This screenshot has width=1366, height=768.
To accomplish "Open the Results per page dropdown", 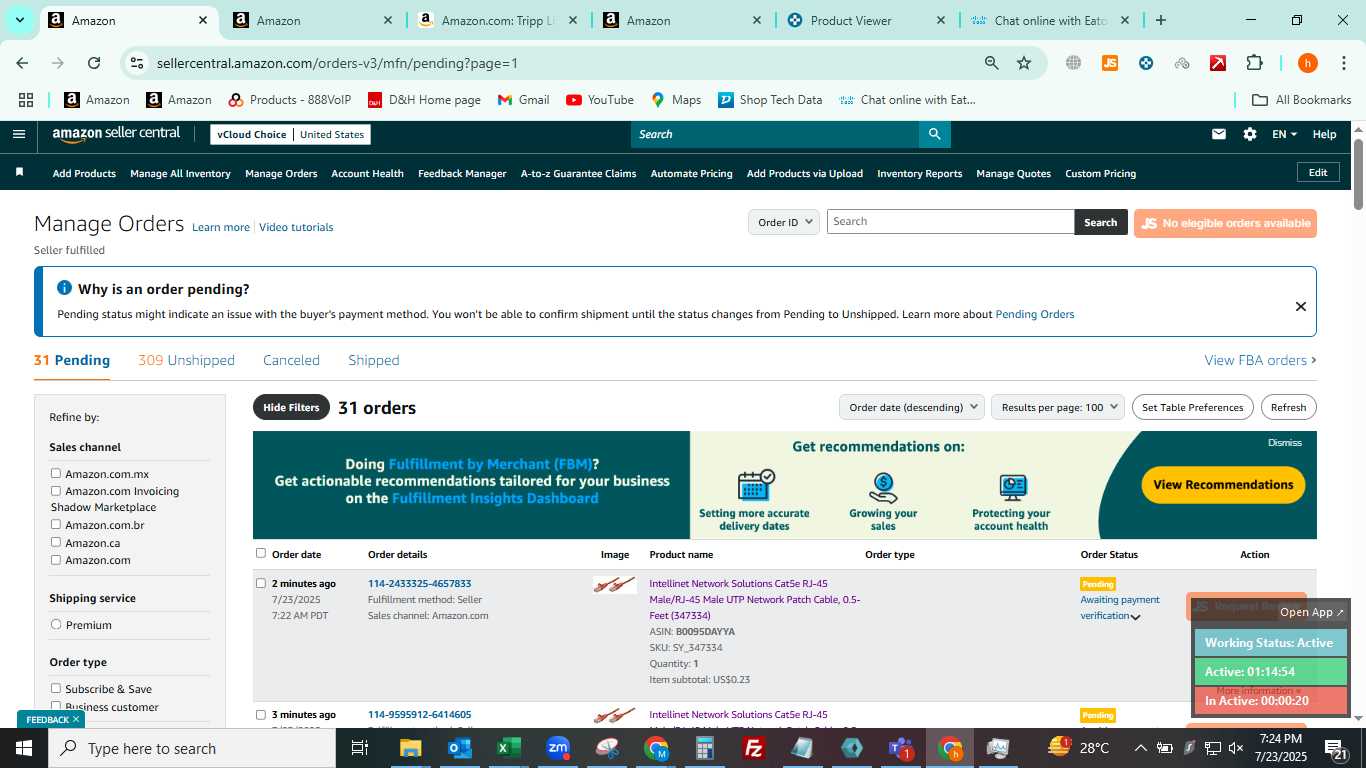I will tap(1058, 407).
